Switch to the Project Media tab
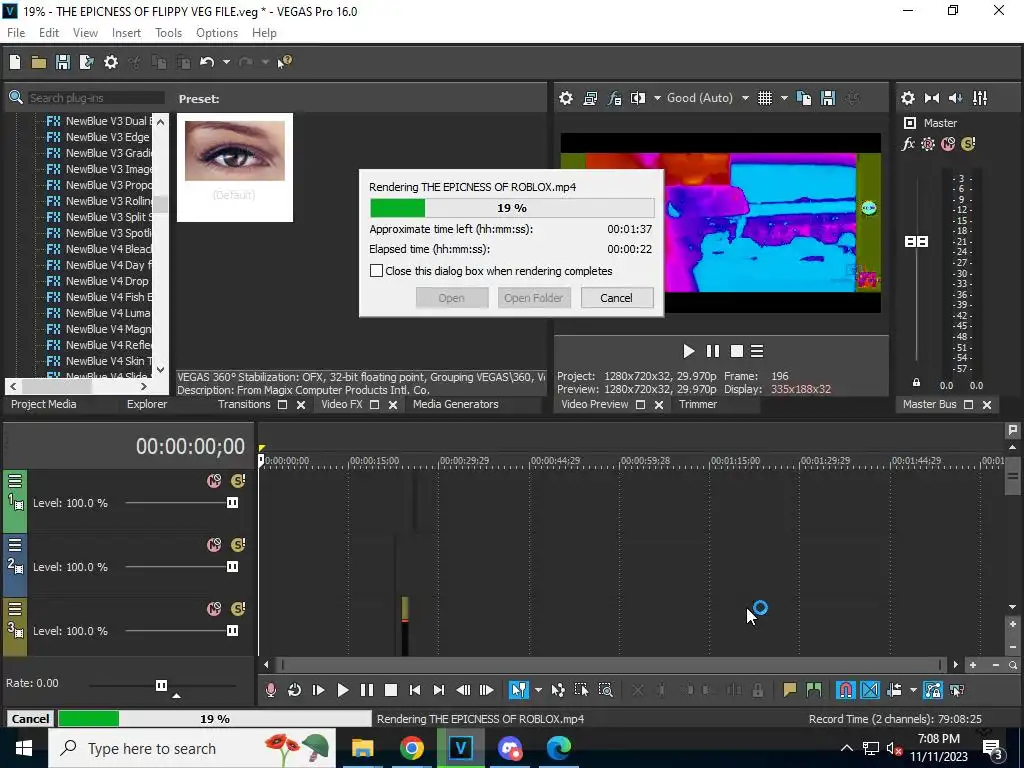 point(44,404)
